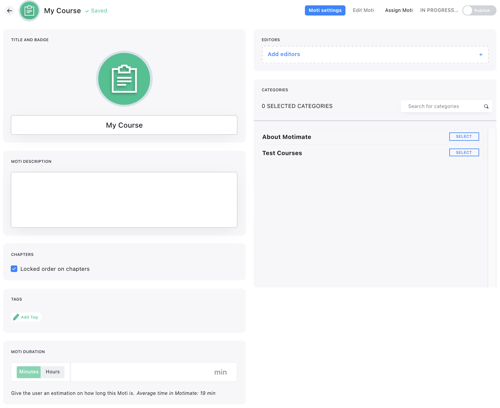The height and width of the screenshot is (408, 500).
Task: Open the Moti settings tab
Action: [x=325, y=10]
